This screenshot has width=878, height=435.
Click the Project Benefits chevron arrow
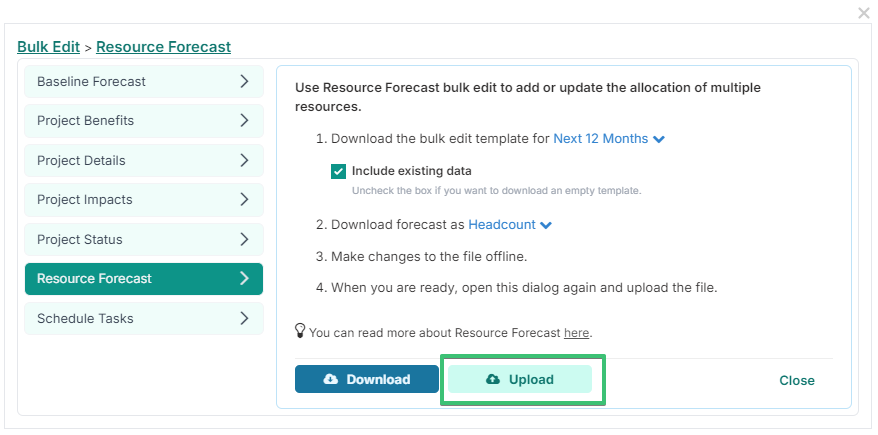[x=244, y=120]
